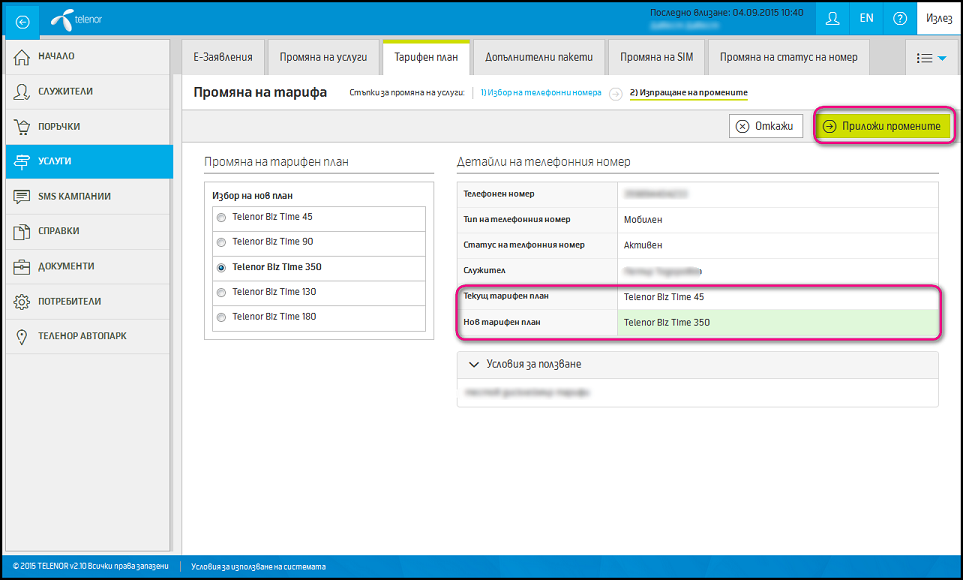Screen dimensions: 963x580
Task: Open ДОКУМЕНТИ sidebar section
Action: coord(88,267)
